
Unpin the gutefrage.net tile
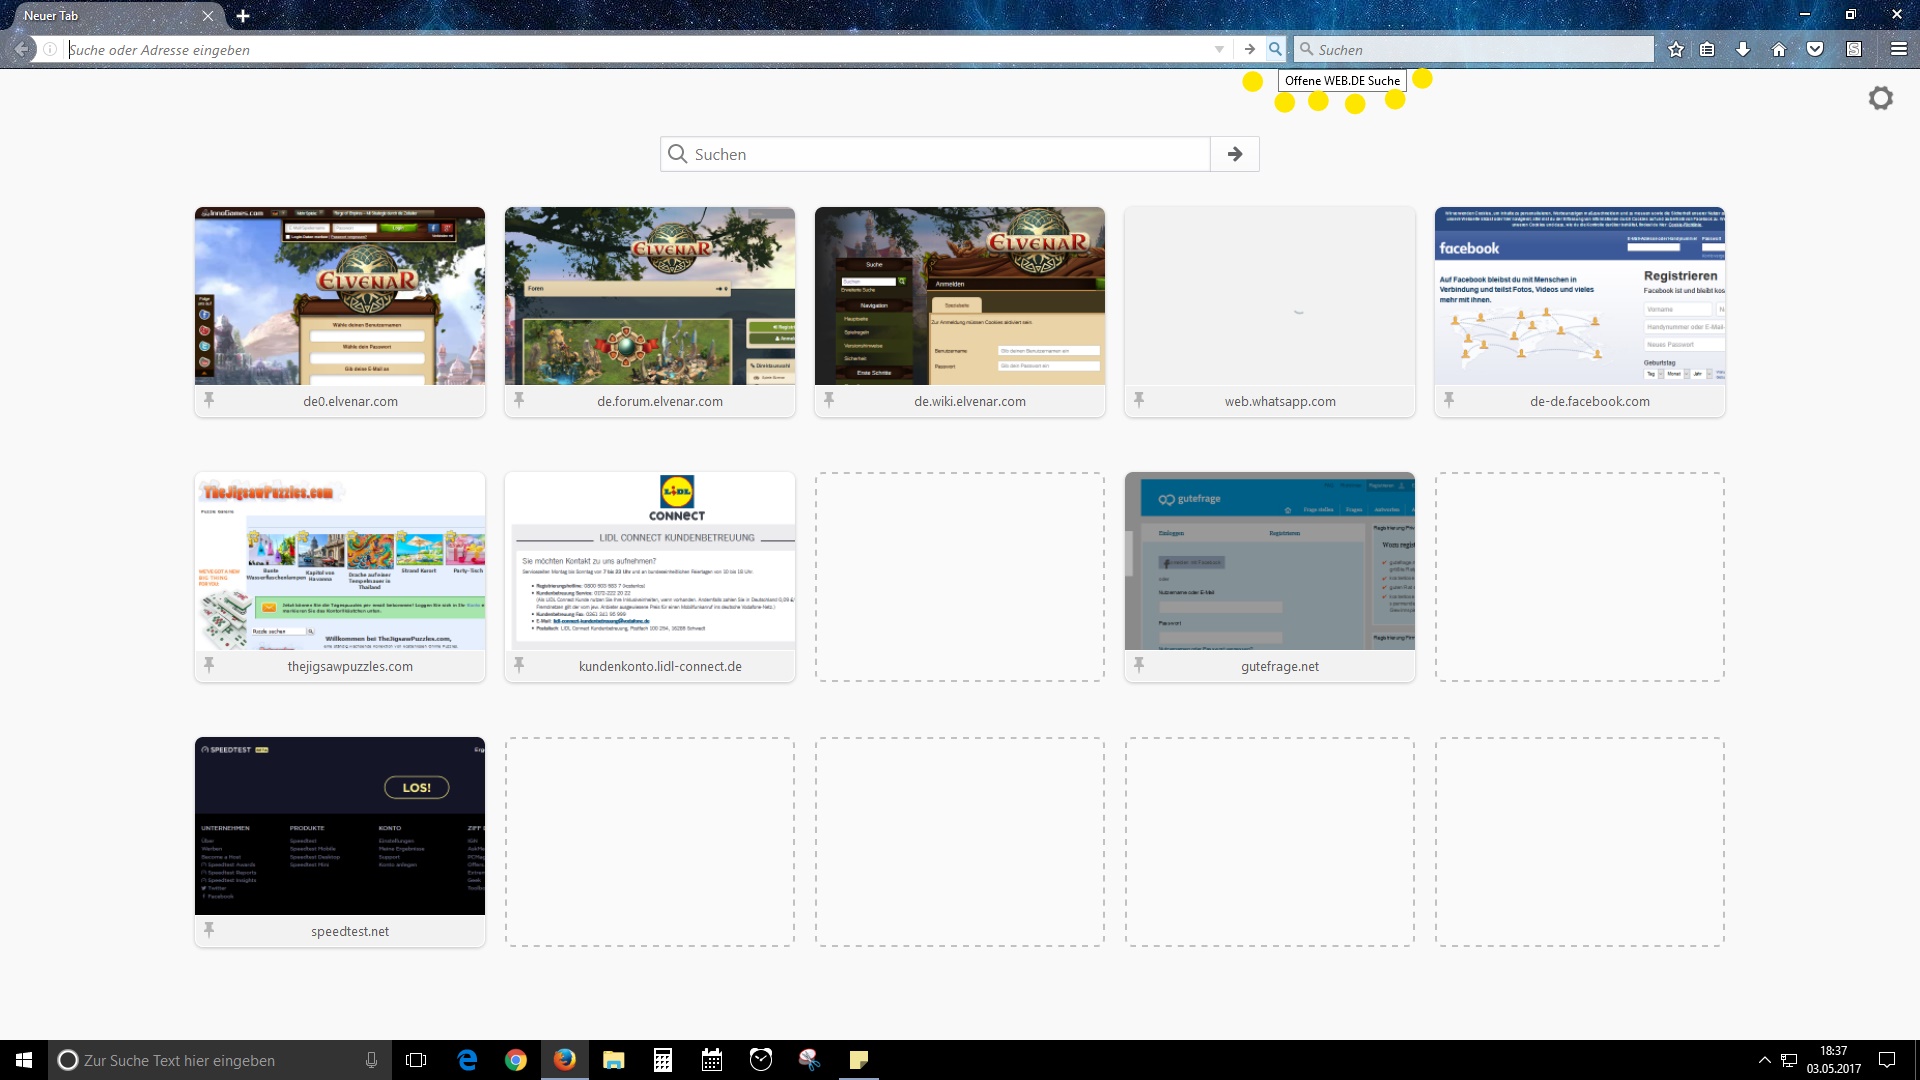[x=1140, y=664]
